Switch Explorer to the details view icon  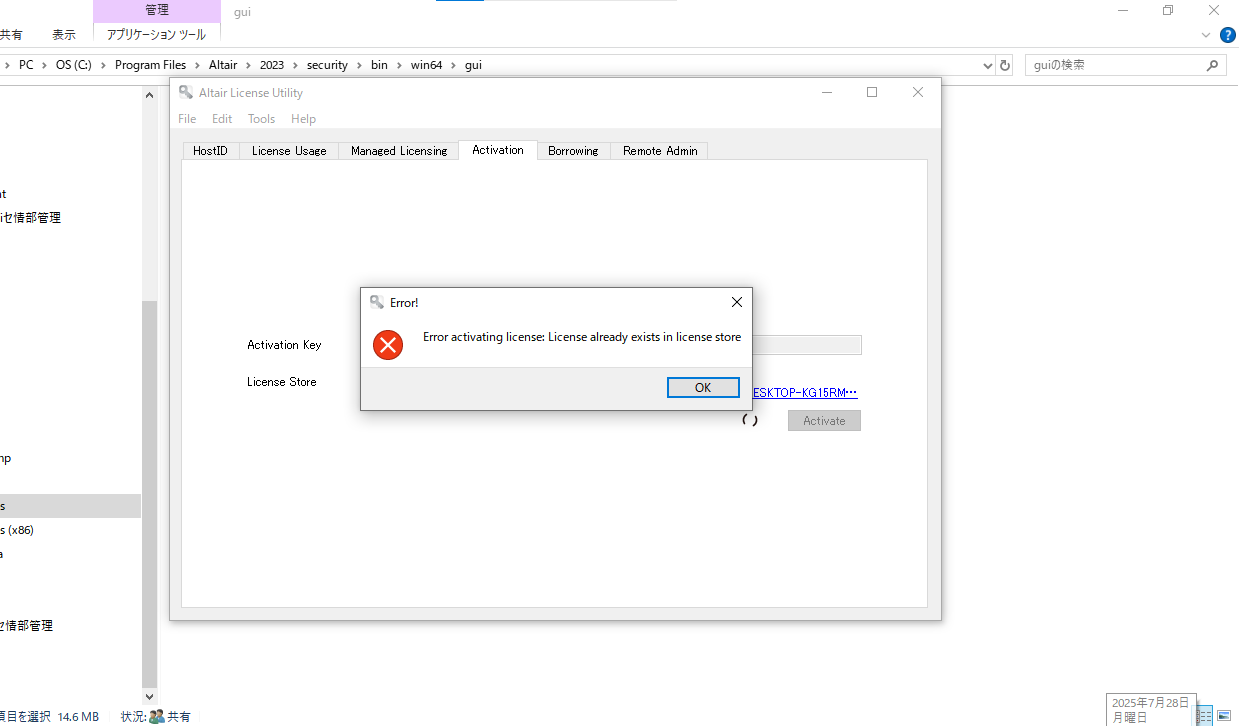(x=1205, y=715)
